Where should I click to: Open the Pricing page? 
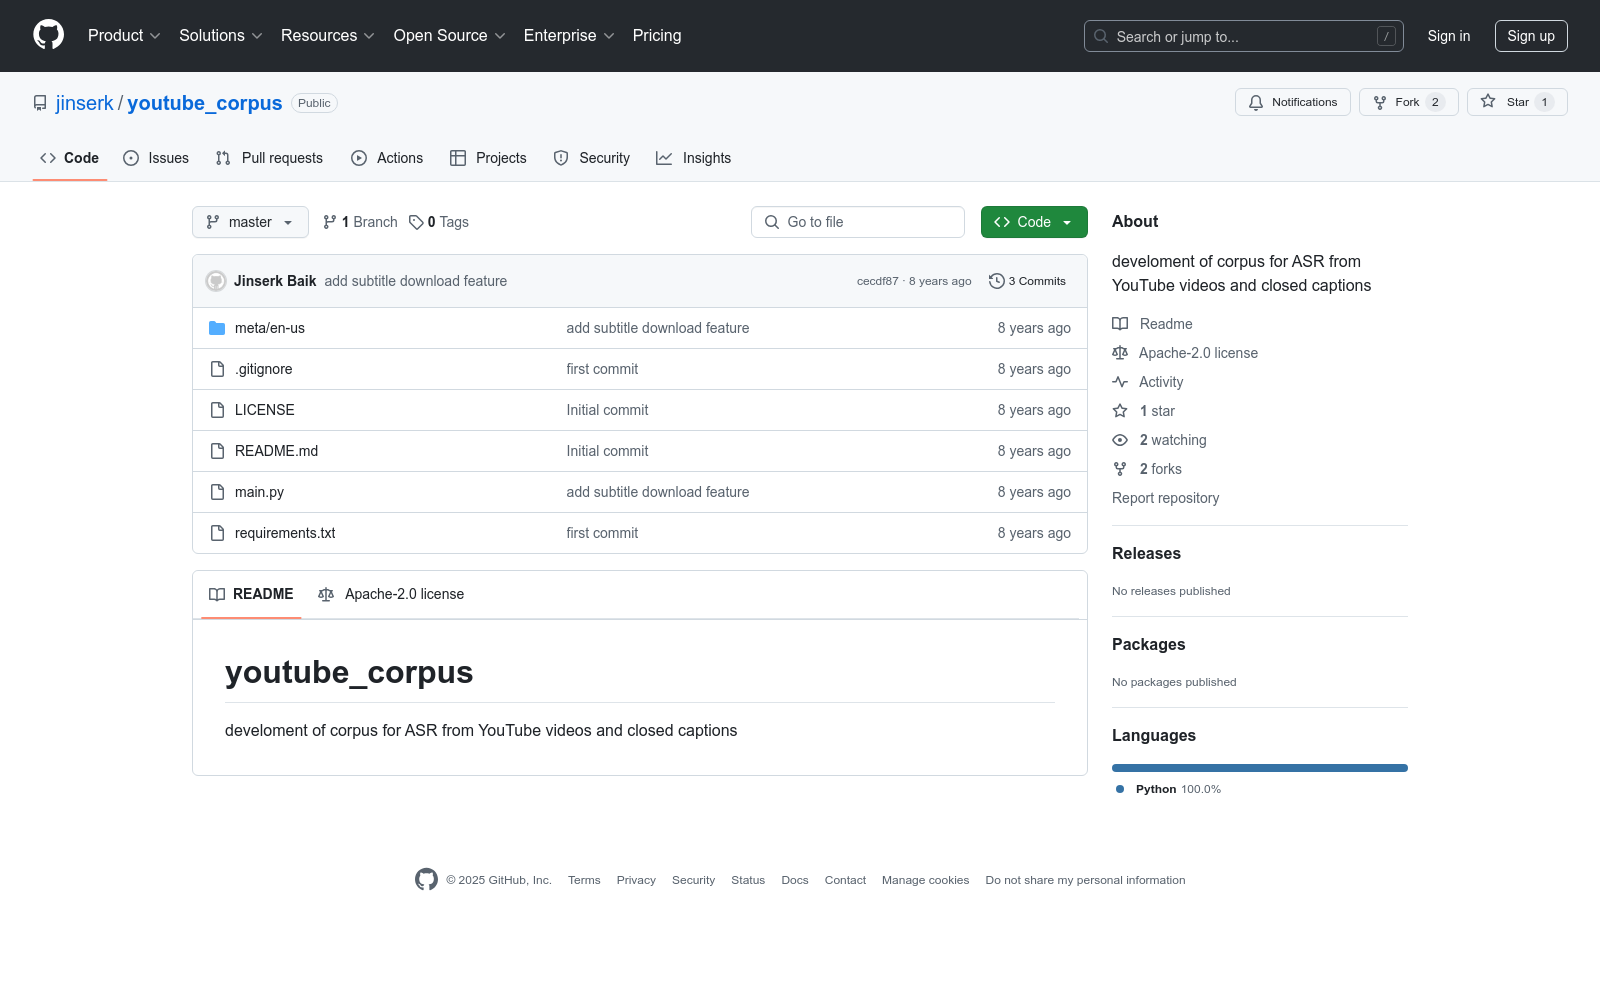pos(657,36)
